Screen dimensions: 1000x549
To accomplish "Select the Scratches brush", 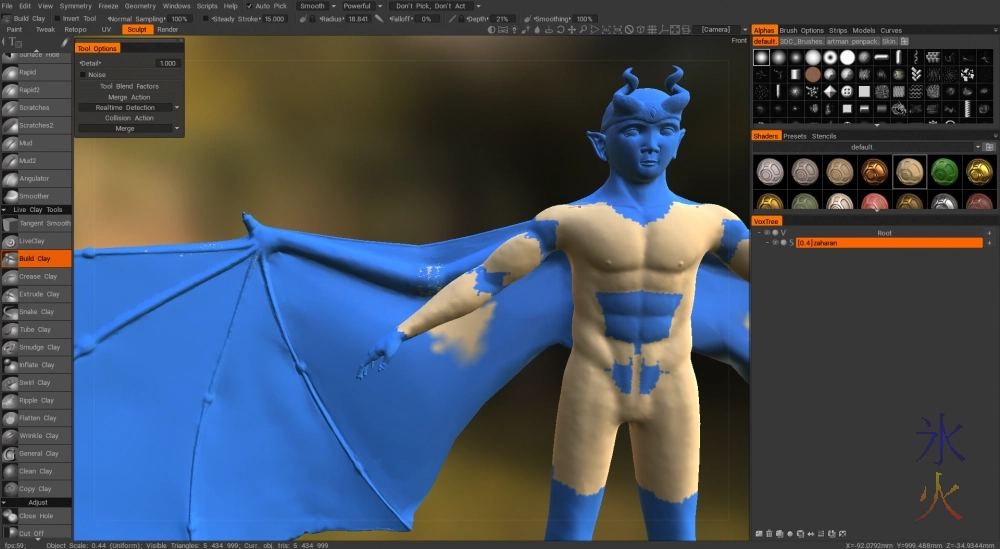I will click(36, 108).
